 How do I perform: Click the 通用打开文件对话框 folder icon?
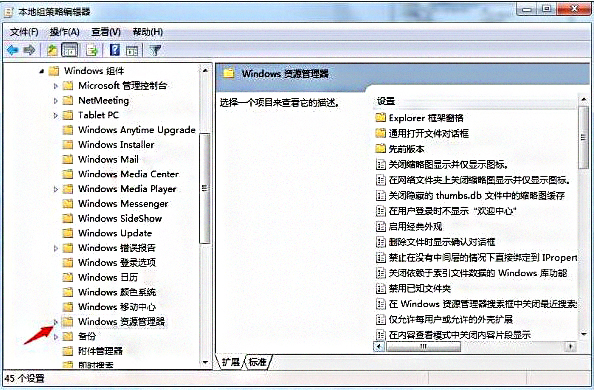(x=380, y=133)
